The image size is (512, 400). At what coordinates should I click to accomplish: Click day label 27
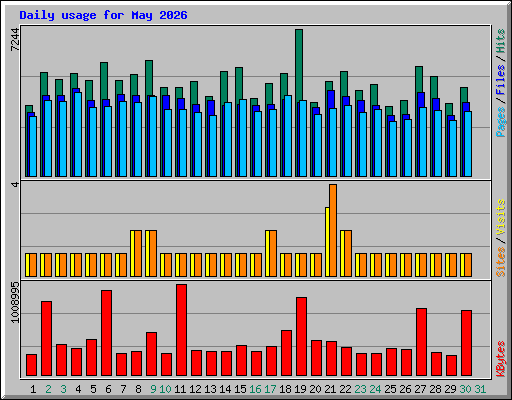pyautogui.click(x=420, y=389)
